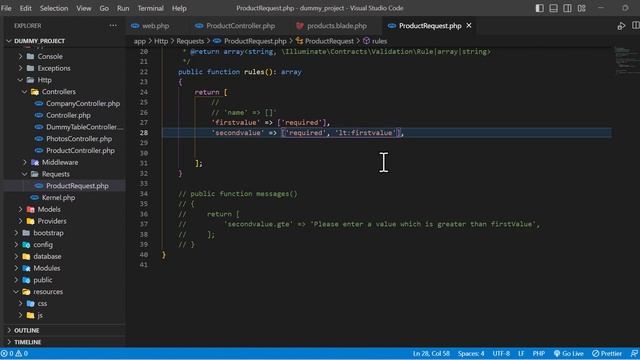Click the Prettier status item

607,353
